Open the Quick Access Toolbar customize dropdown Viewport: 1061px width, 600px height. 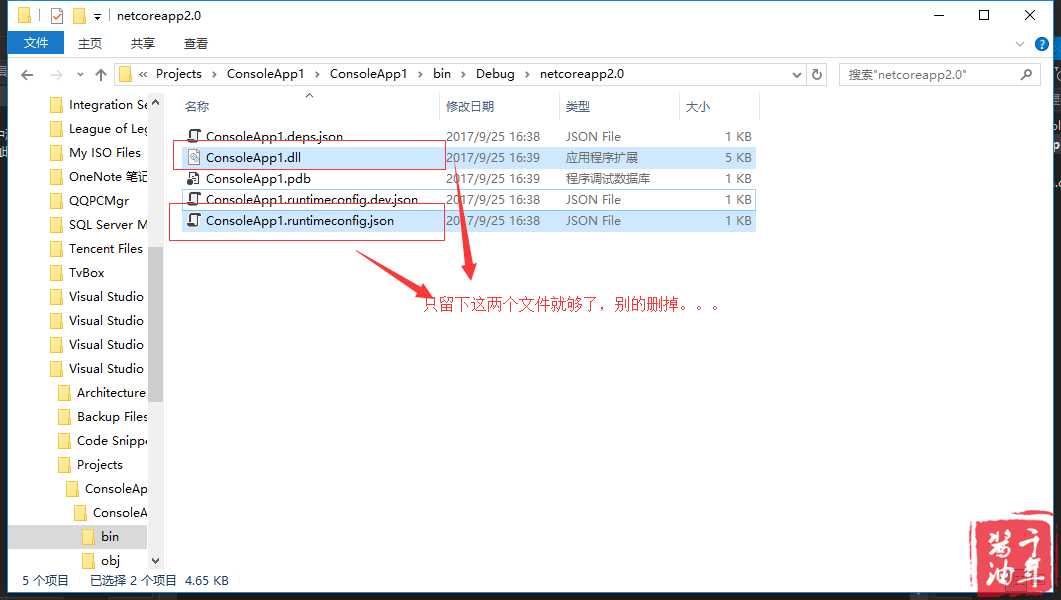pyautogui.click(x=97, y=17)
